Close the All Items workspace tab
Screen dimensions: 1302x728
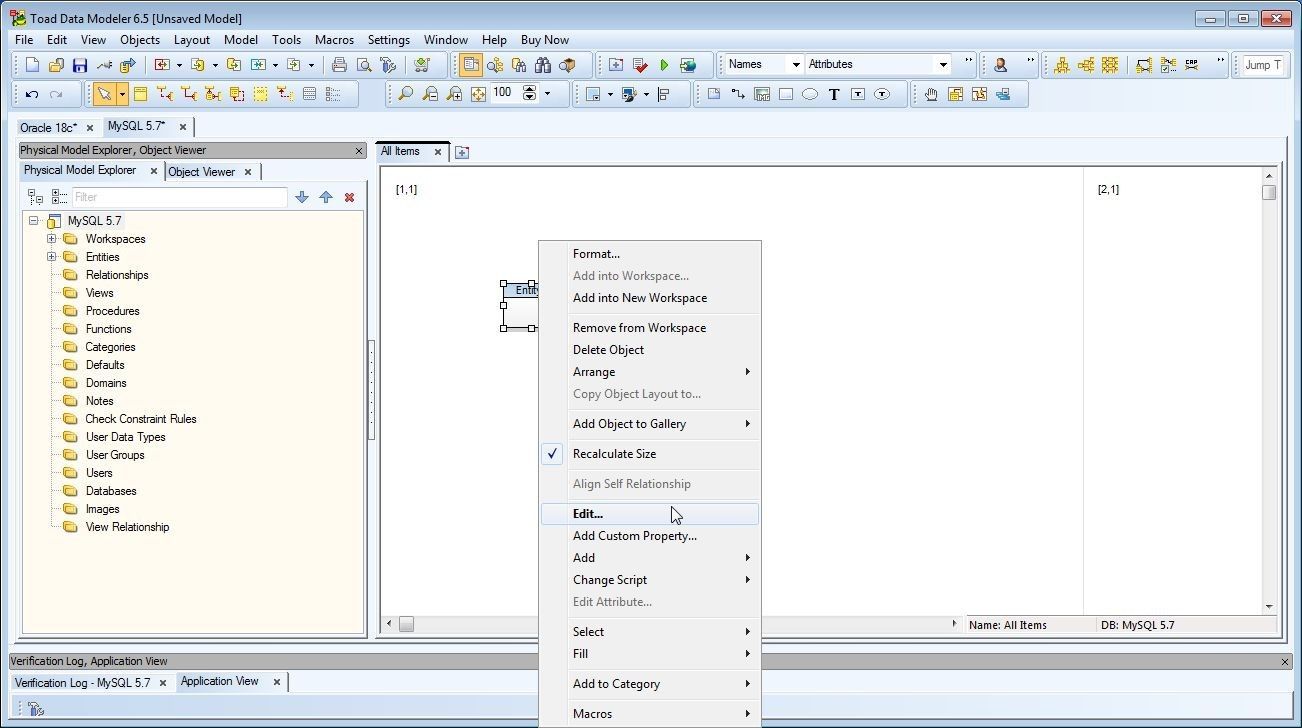click(x=437, y=152)
